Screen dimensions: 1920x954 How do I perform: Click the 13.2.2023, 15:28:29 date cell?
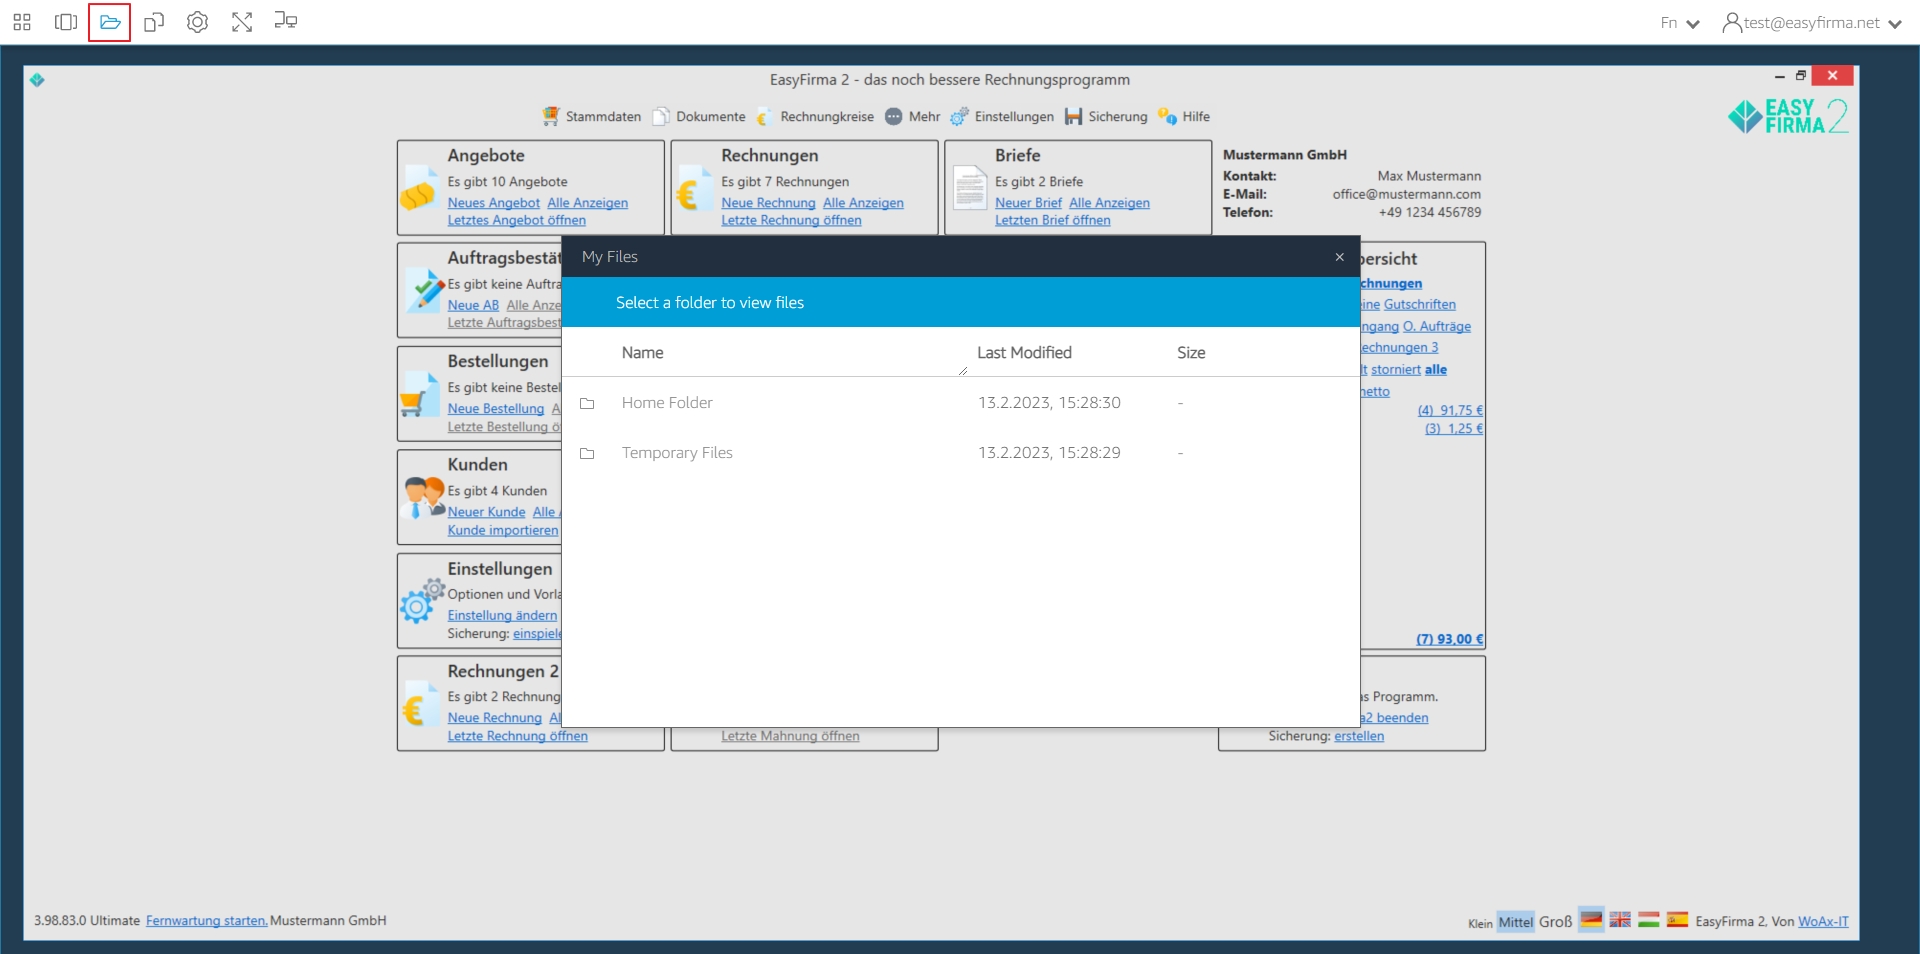pos(1049,453)
